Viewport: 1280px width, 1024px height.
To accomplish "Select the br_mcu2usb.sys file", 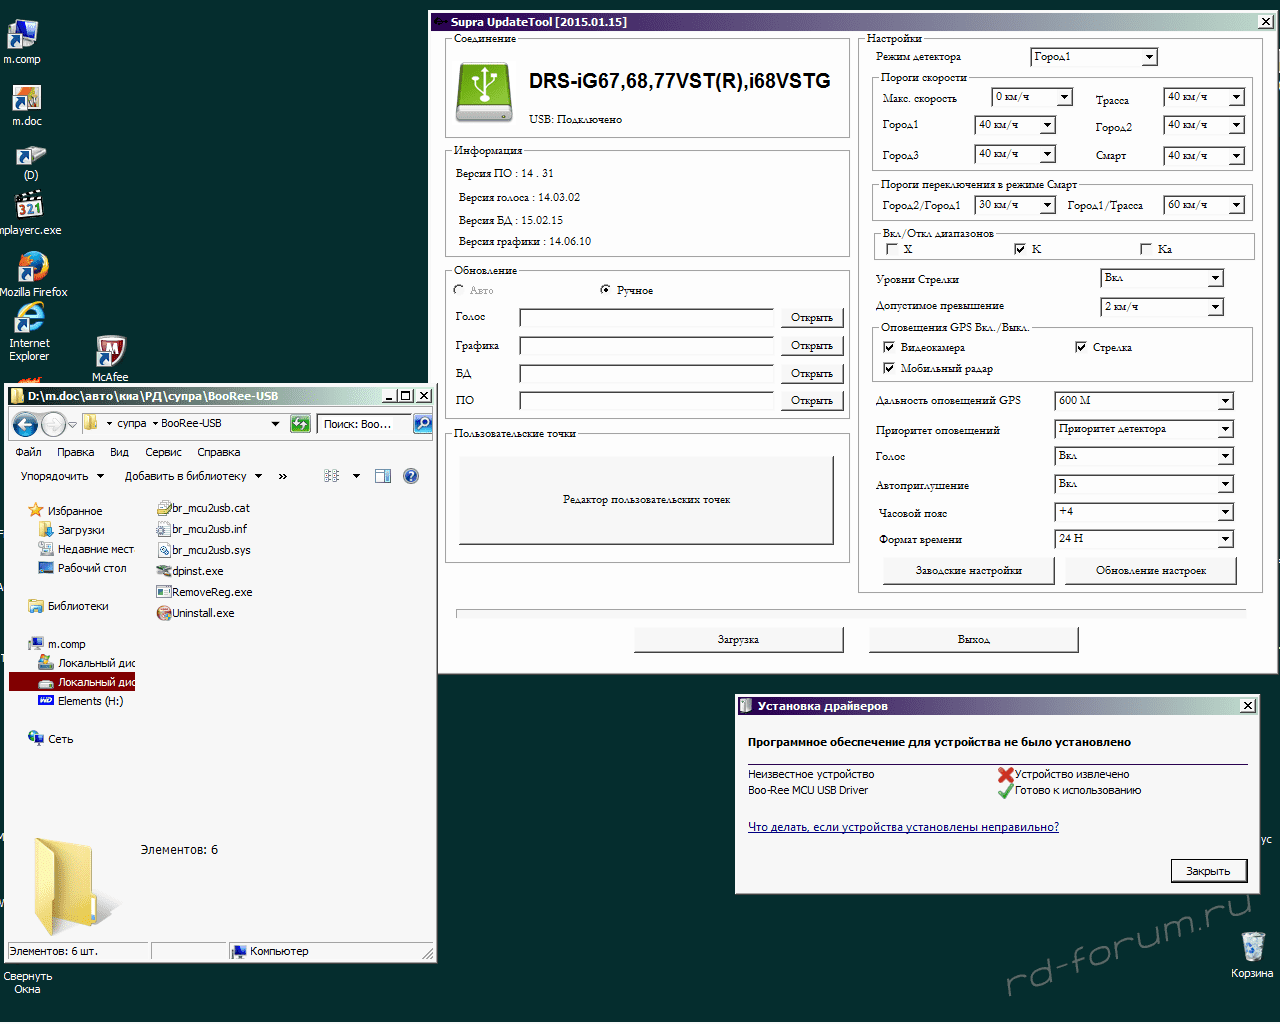I will coord(204,550).
